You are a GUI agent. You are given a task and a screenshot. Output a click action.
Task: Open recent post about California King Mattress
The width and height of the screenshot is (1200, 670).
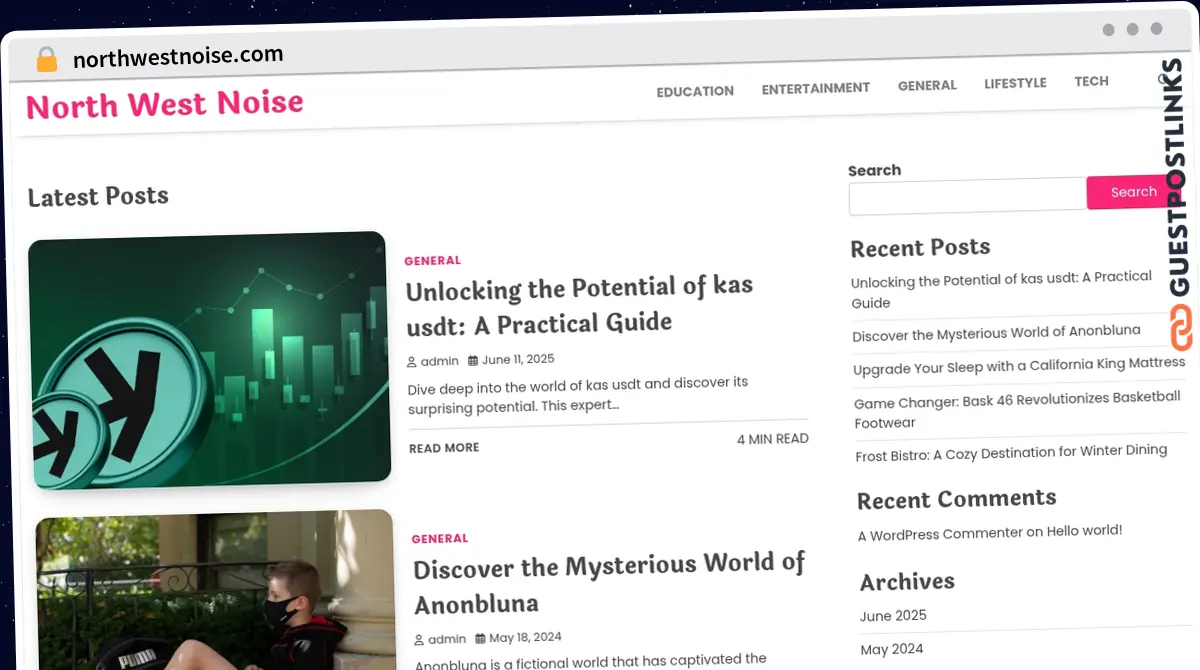1018,367
